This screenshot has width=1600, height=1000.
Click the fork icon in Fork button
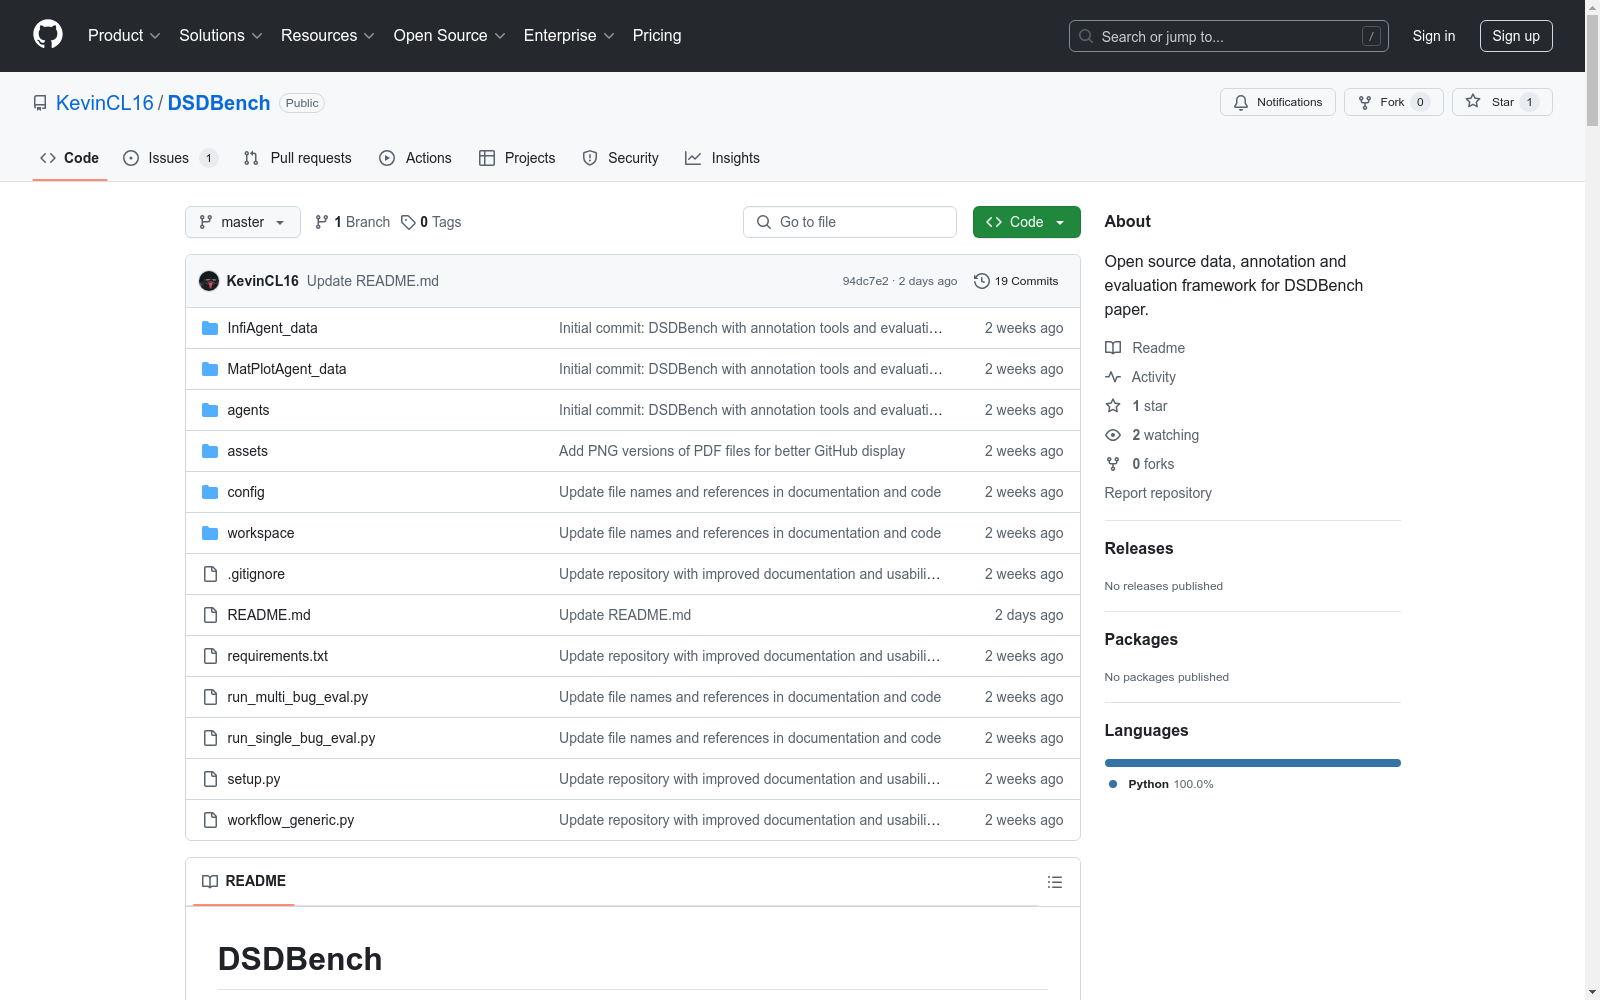(1365, 102)
